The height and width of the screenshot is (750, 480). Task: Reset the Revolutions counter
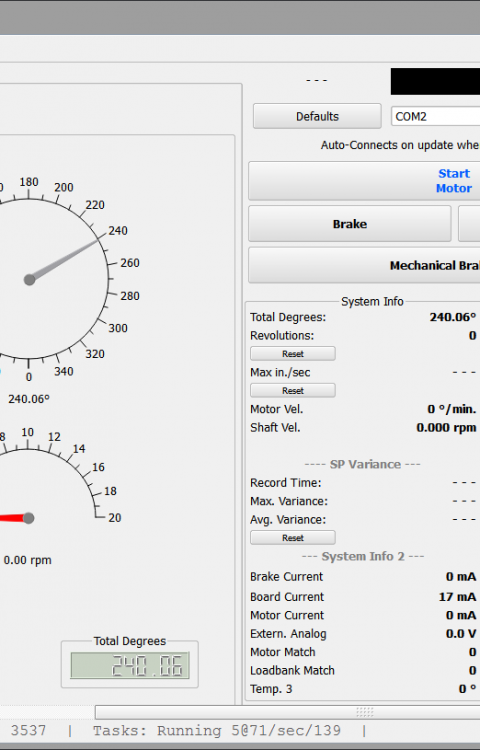pos(293,353)
